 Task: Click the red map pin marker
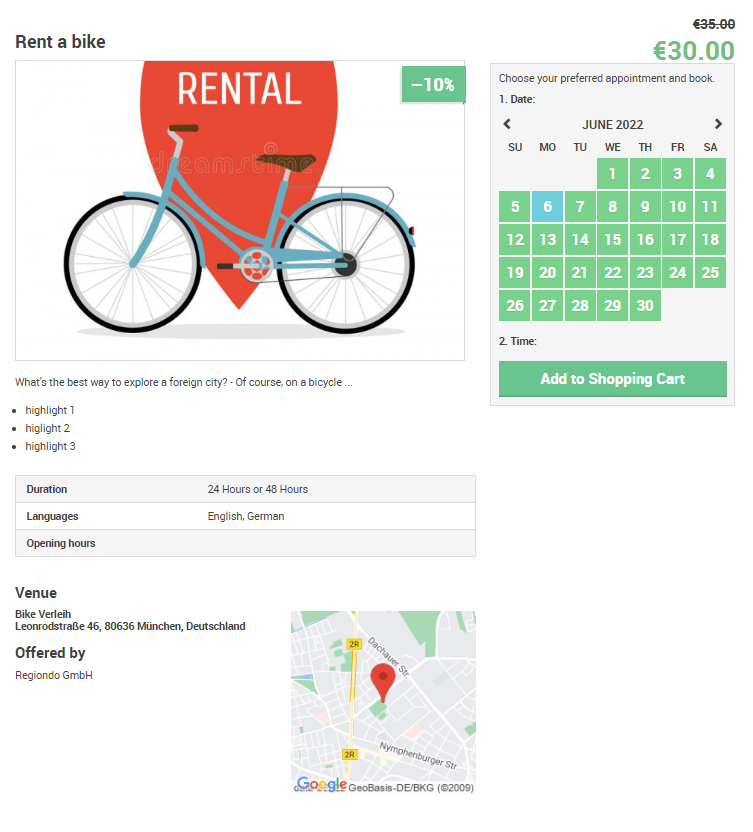click(x=383, y=682)
